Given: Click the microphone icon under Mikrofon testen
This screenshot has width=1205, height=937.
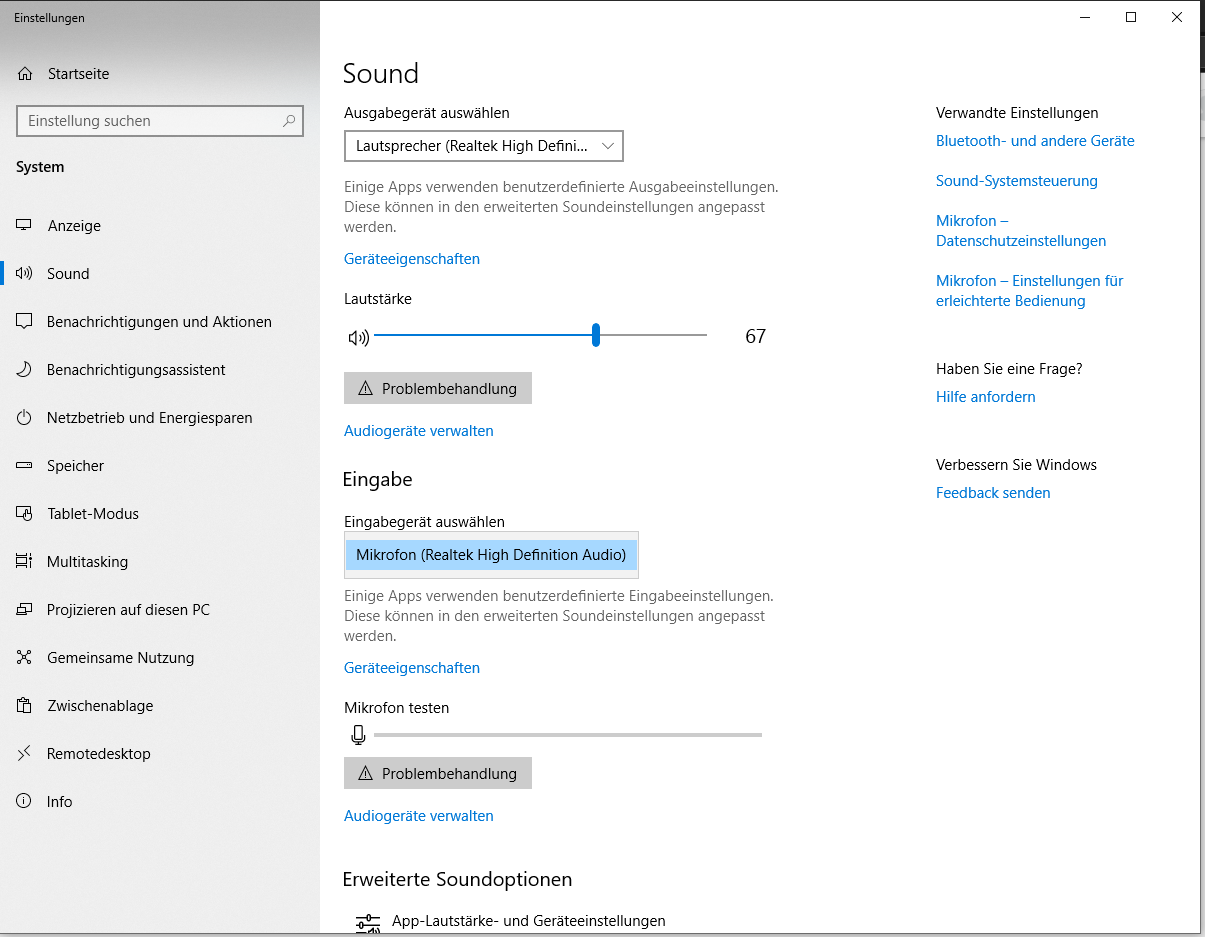Looking at the screenshot, I should pos(358,735).
